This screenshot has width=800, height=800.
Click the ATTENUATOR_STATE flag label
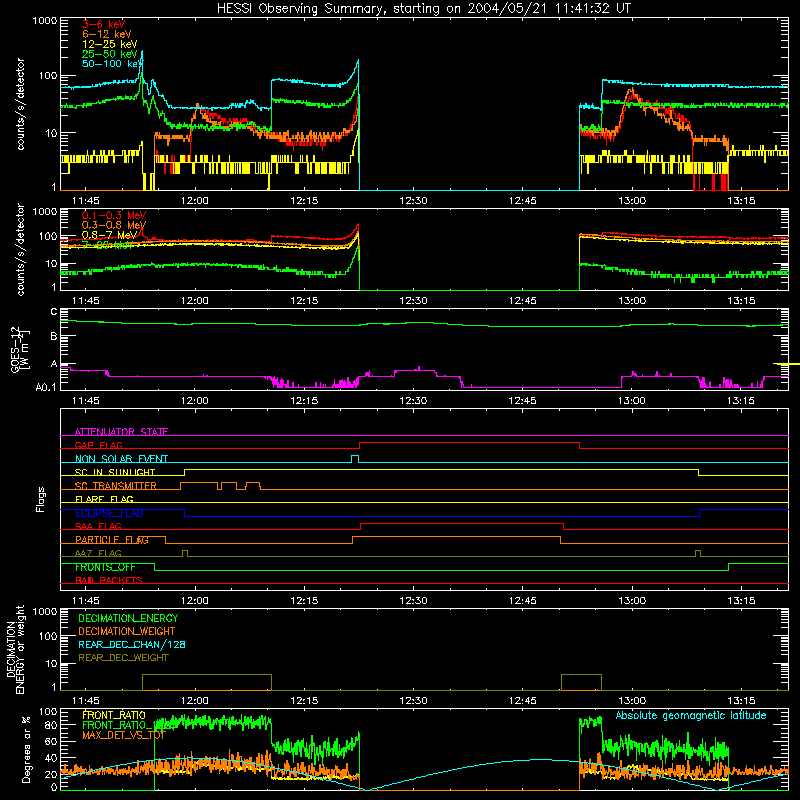tap(121, 432)
